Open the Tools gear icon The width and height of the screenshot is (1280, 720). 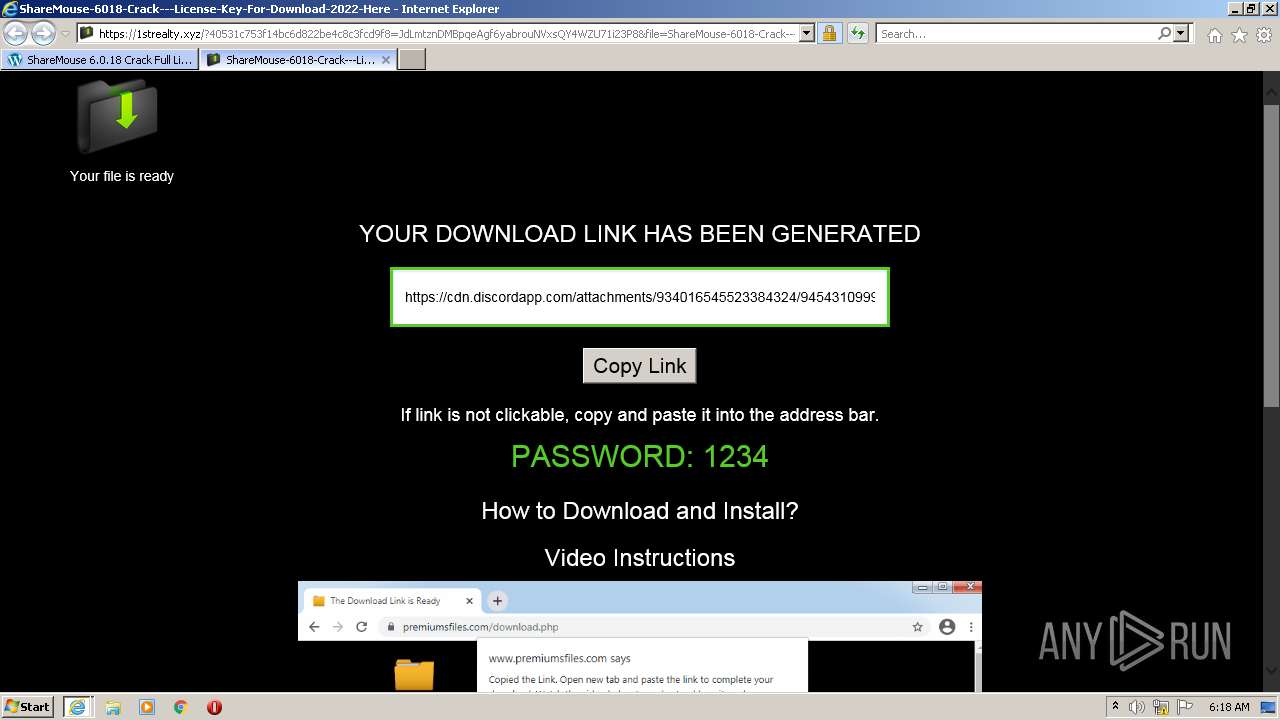[x=1264, y=35]
